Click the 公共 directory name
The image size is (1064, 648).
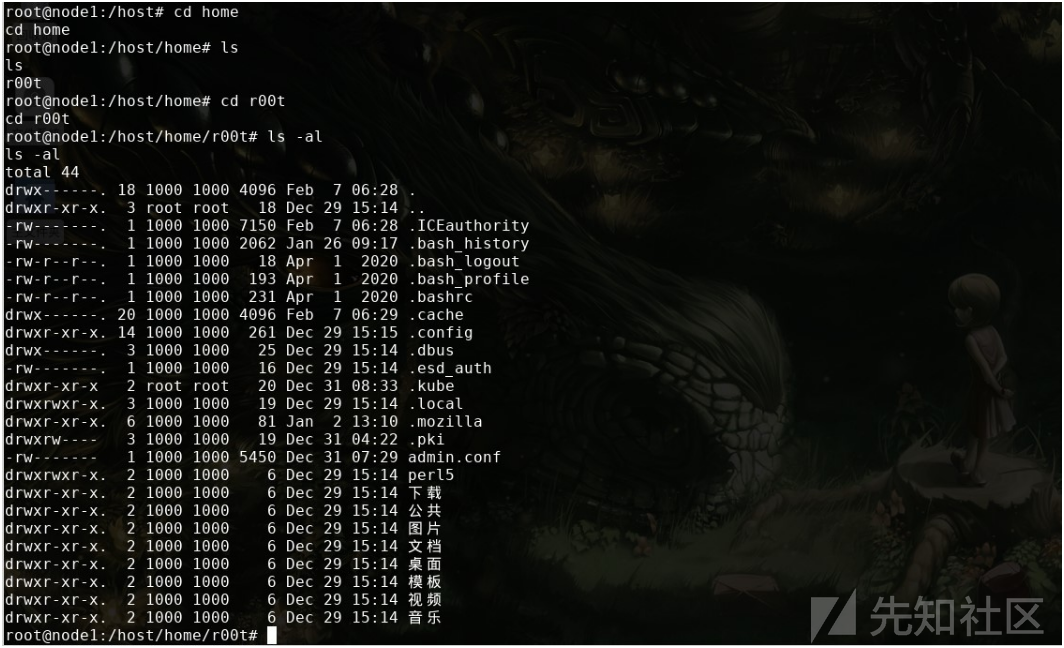point(425,510)
